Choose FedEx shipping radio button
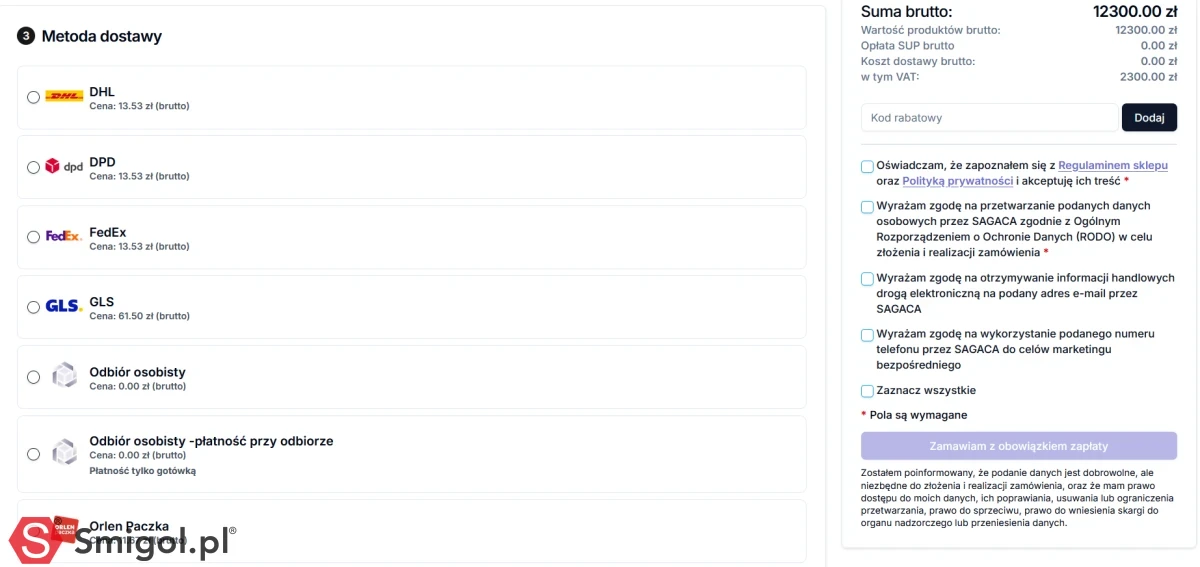The image size is (1200, 567). click(x=33, y=237)
